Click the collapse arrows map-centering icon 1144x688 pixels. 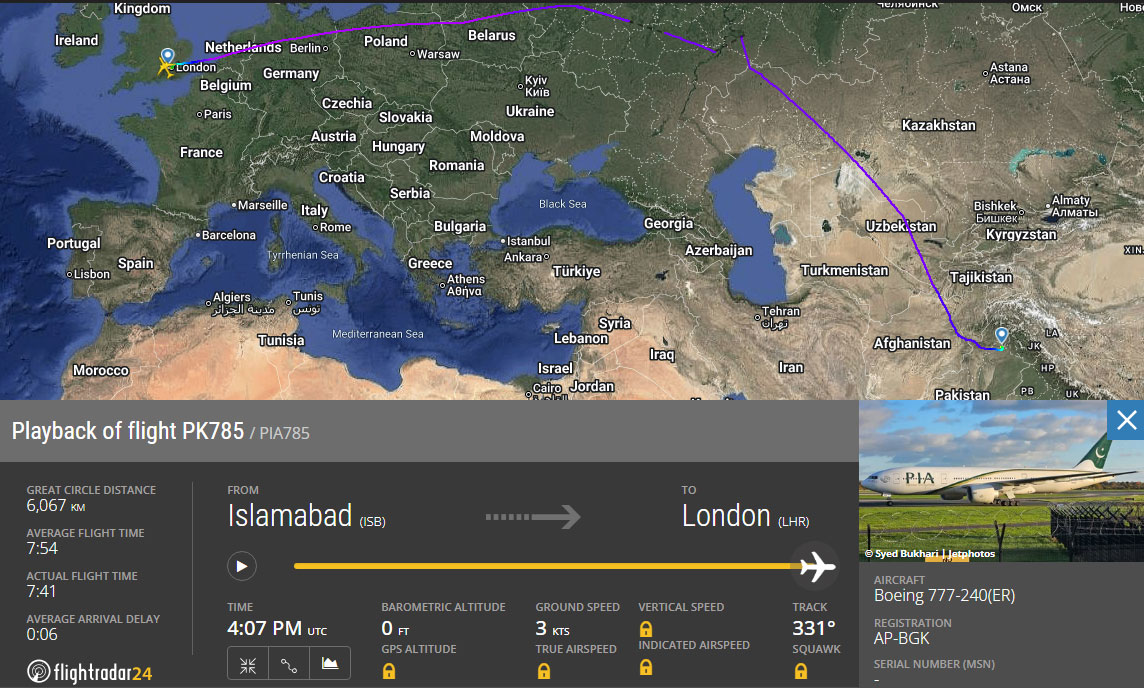[x=248, y=665]
